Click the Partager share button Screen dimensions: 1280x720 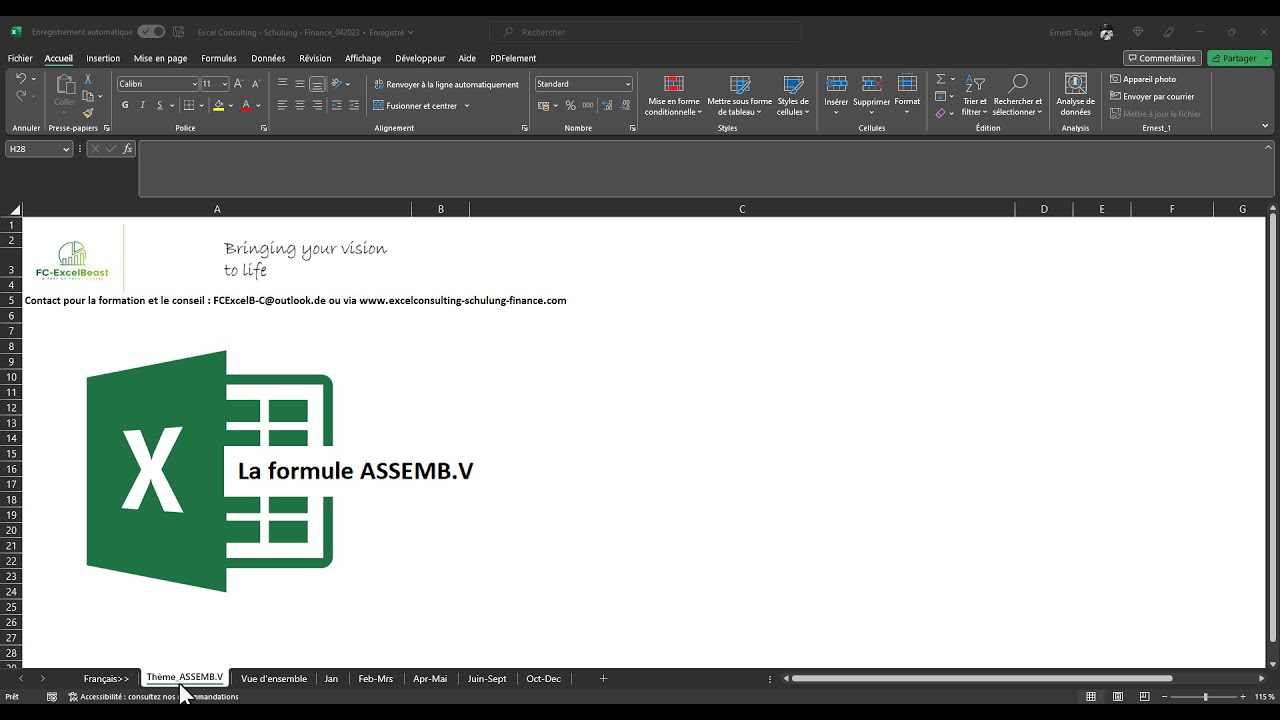point(1239,58)
